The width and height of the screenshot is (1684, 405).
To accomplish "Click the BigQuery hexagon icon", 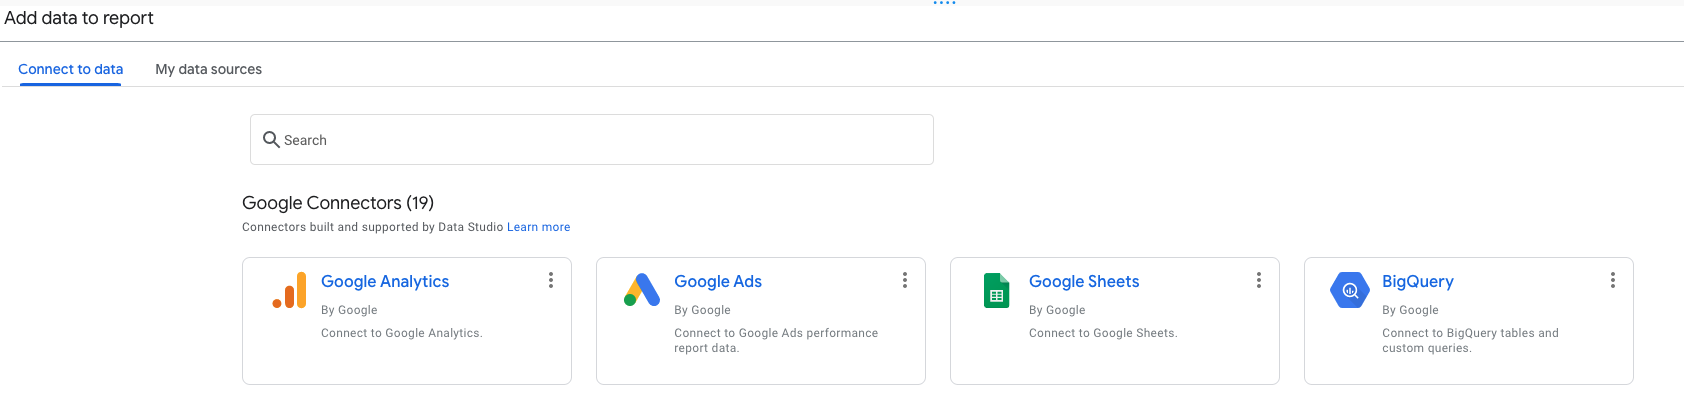I will coord(1350,290).
